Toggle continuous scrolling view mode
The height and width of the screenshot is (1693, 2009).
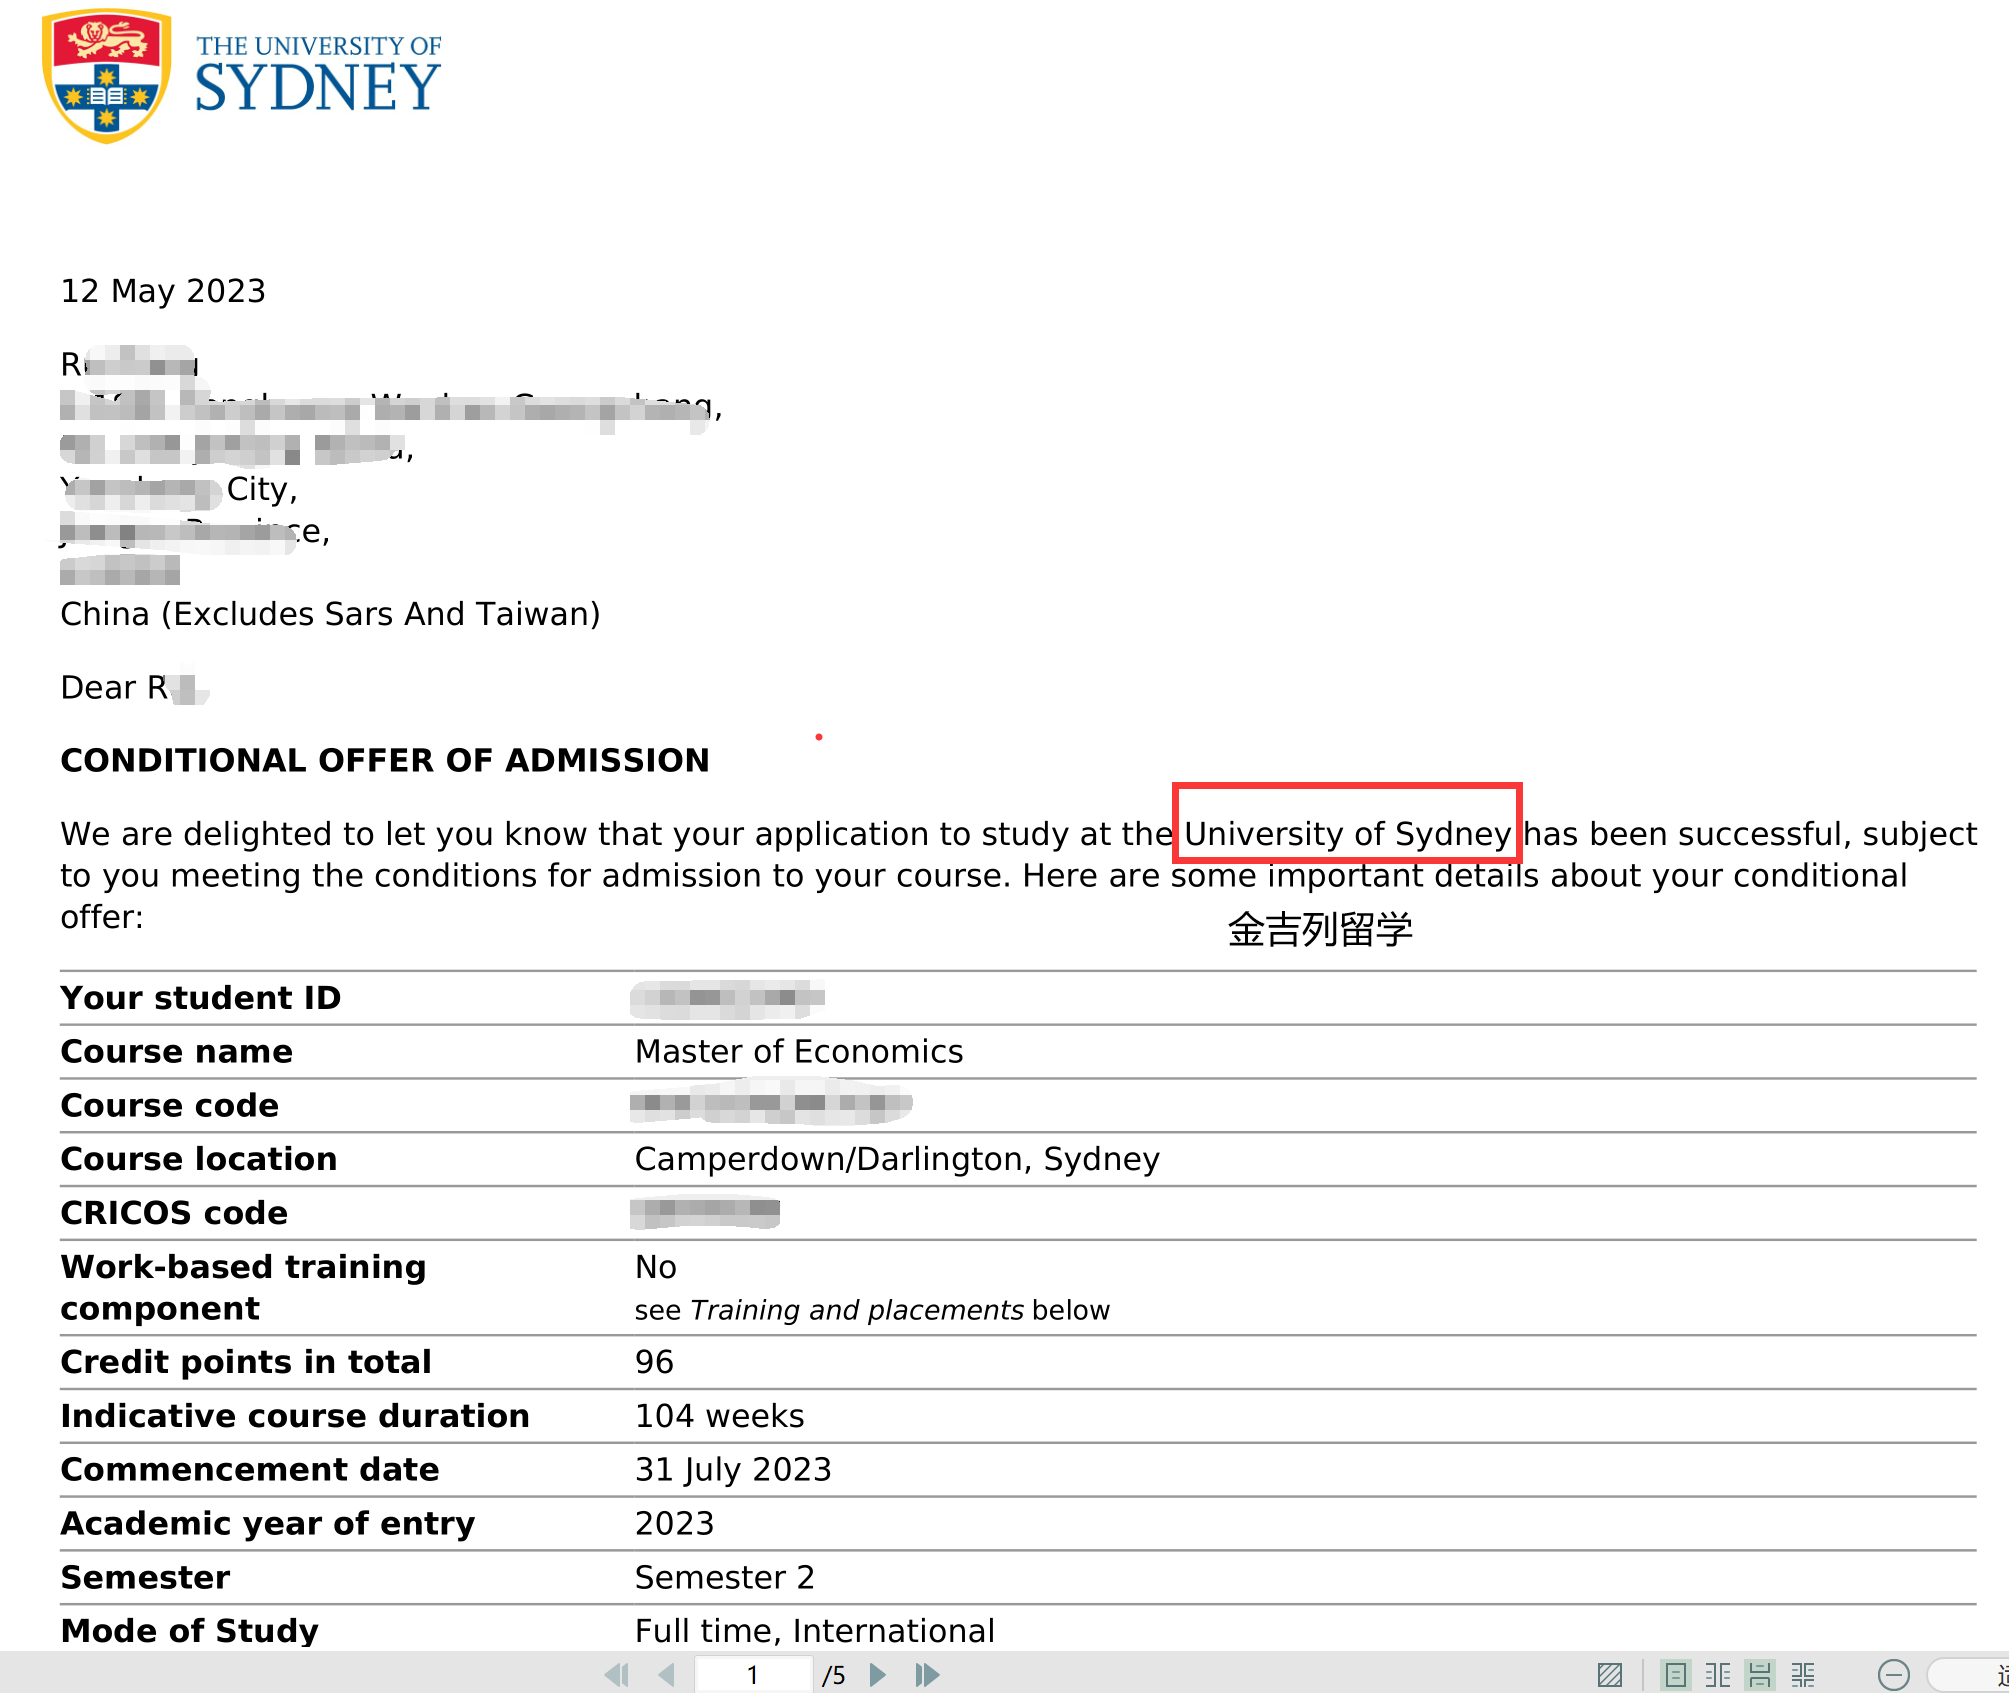pos(1760,1674)
